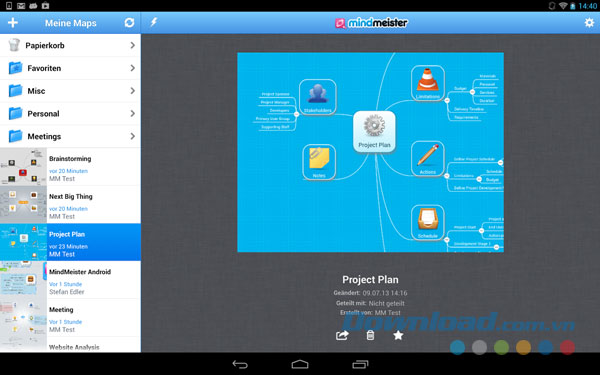Screen dimensions: 600x375
Task: Refresh the Meine Maps list
Action: [129, 23]
